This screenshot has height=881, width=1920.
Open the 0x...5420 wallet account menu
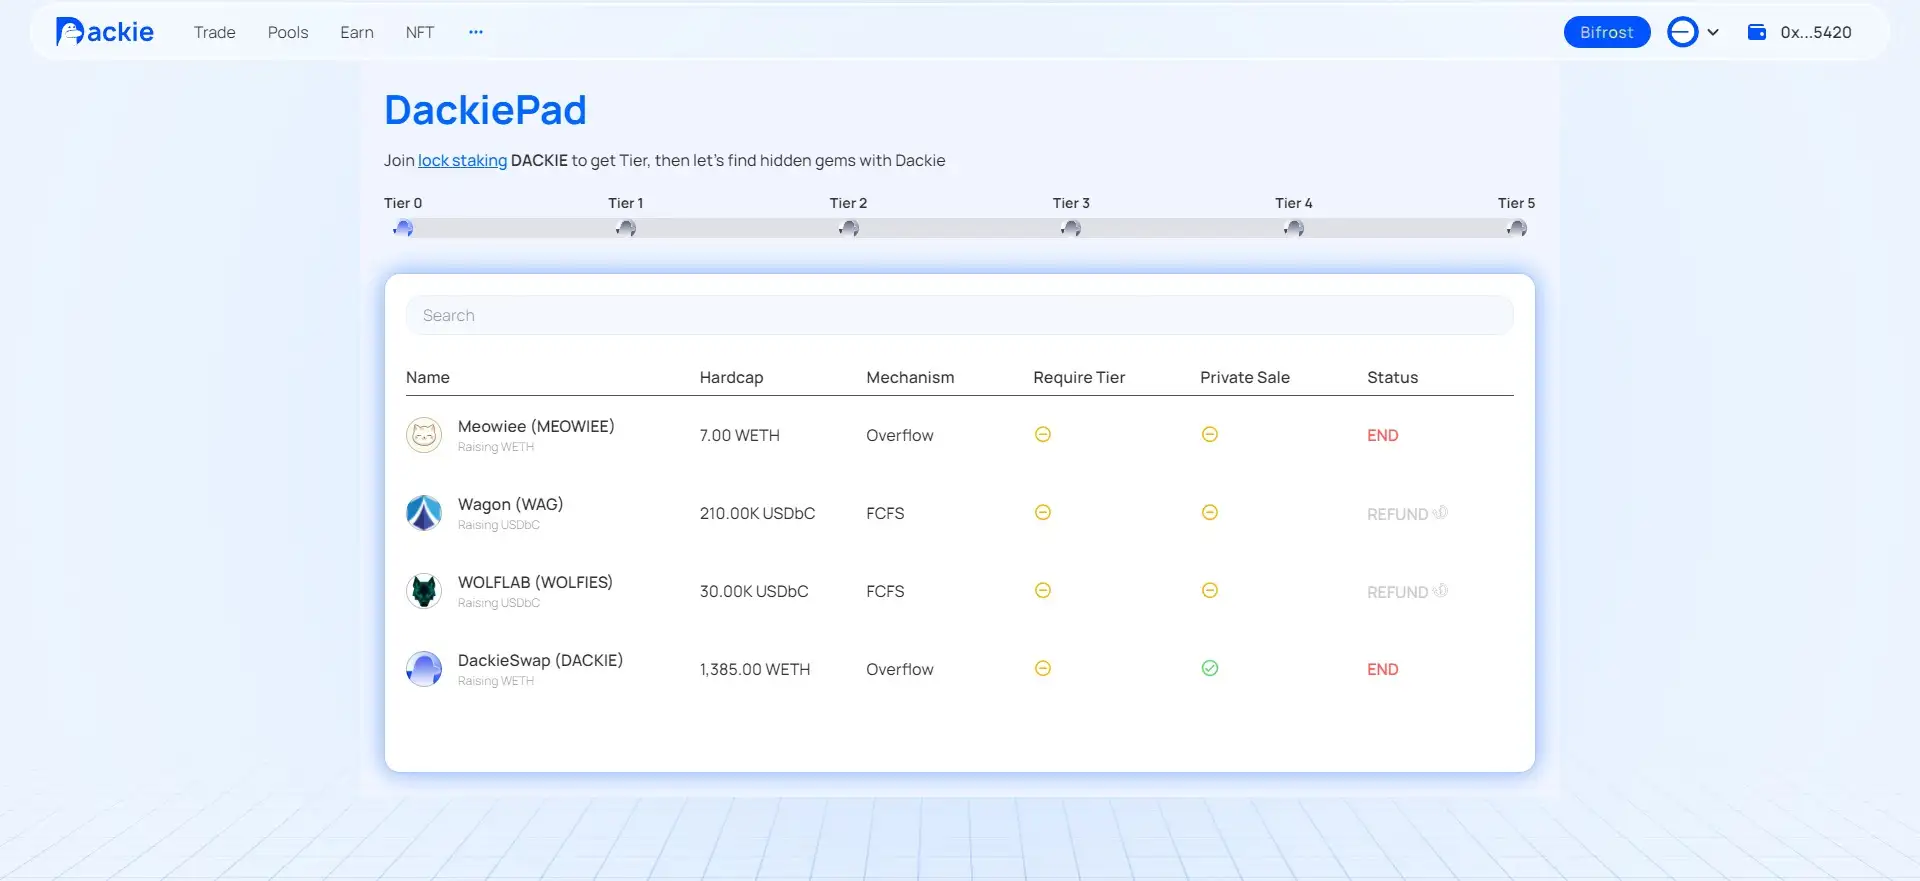[1815, 32]
